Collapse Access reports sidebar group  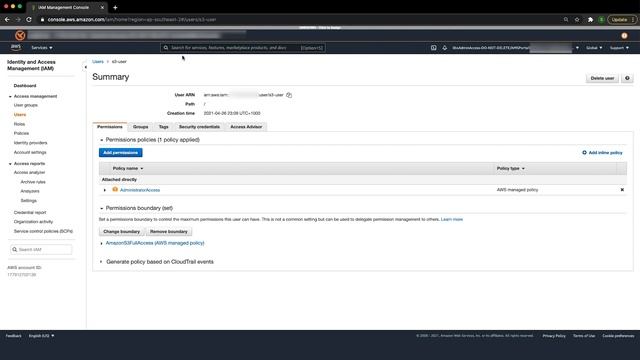point(10,164)
